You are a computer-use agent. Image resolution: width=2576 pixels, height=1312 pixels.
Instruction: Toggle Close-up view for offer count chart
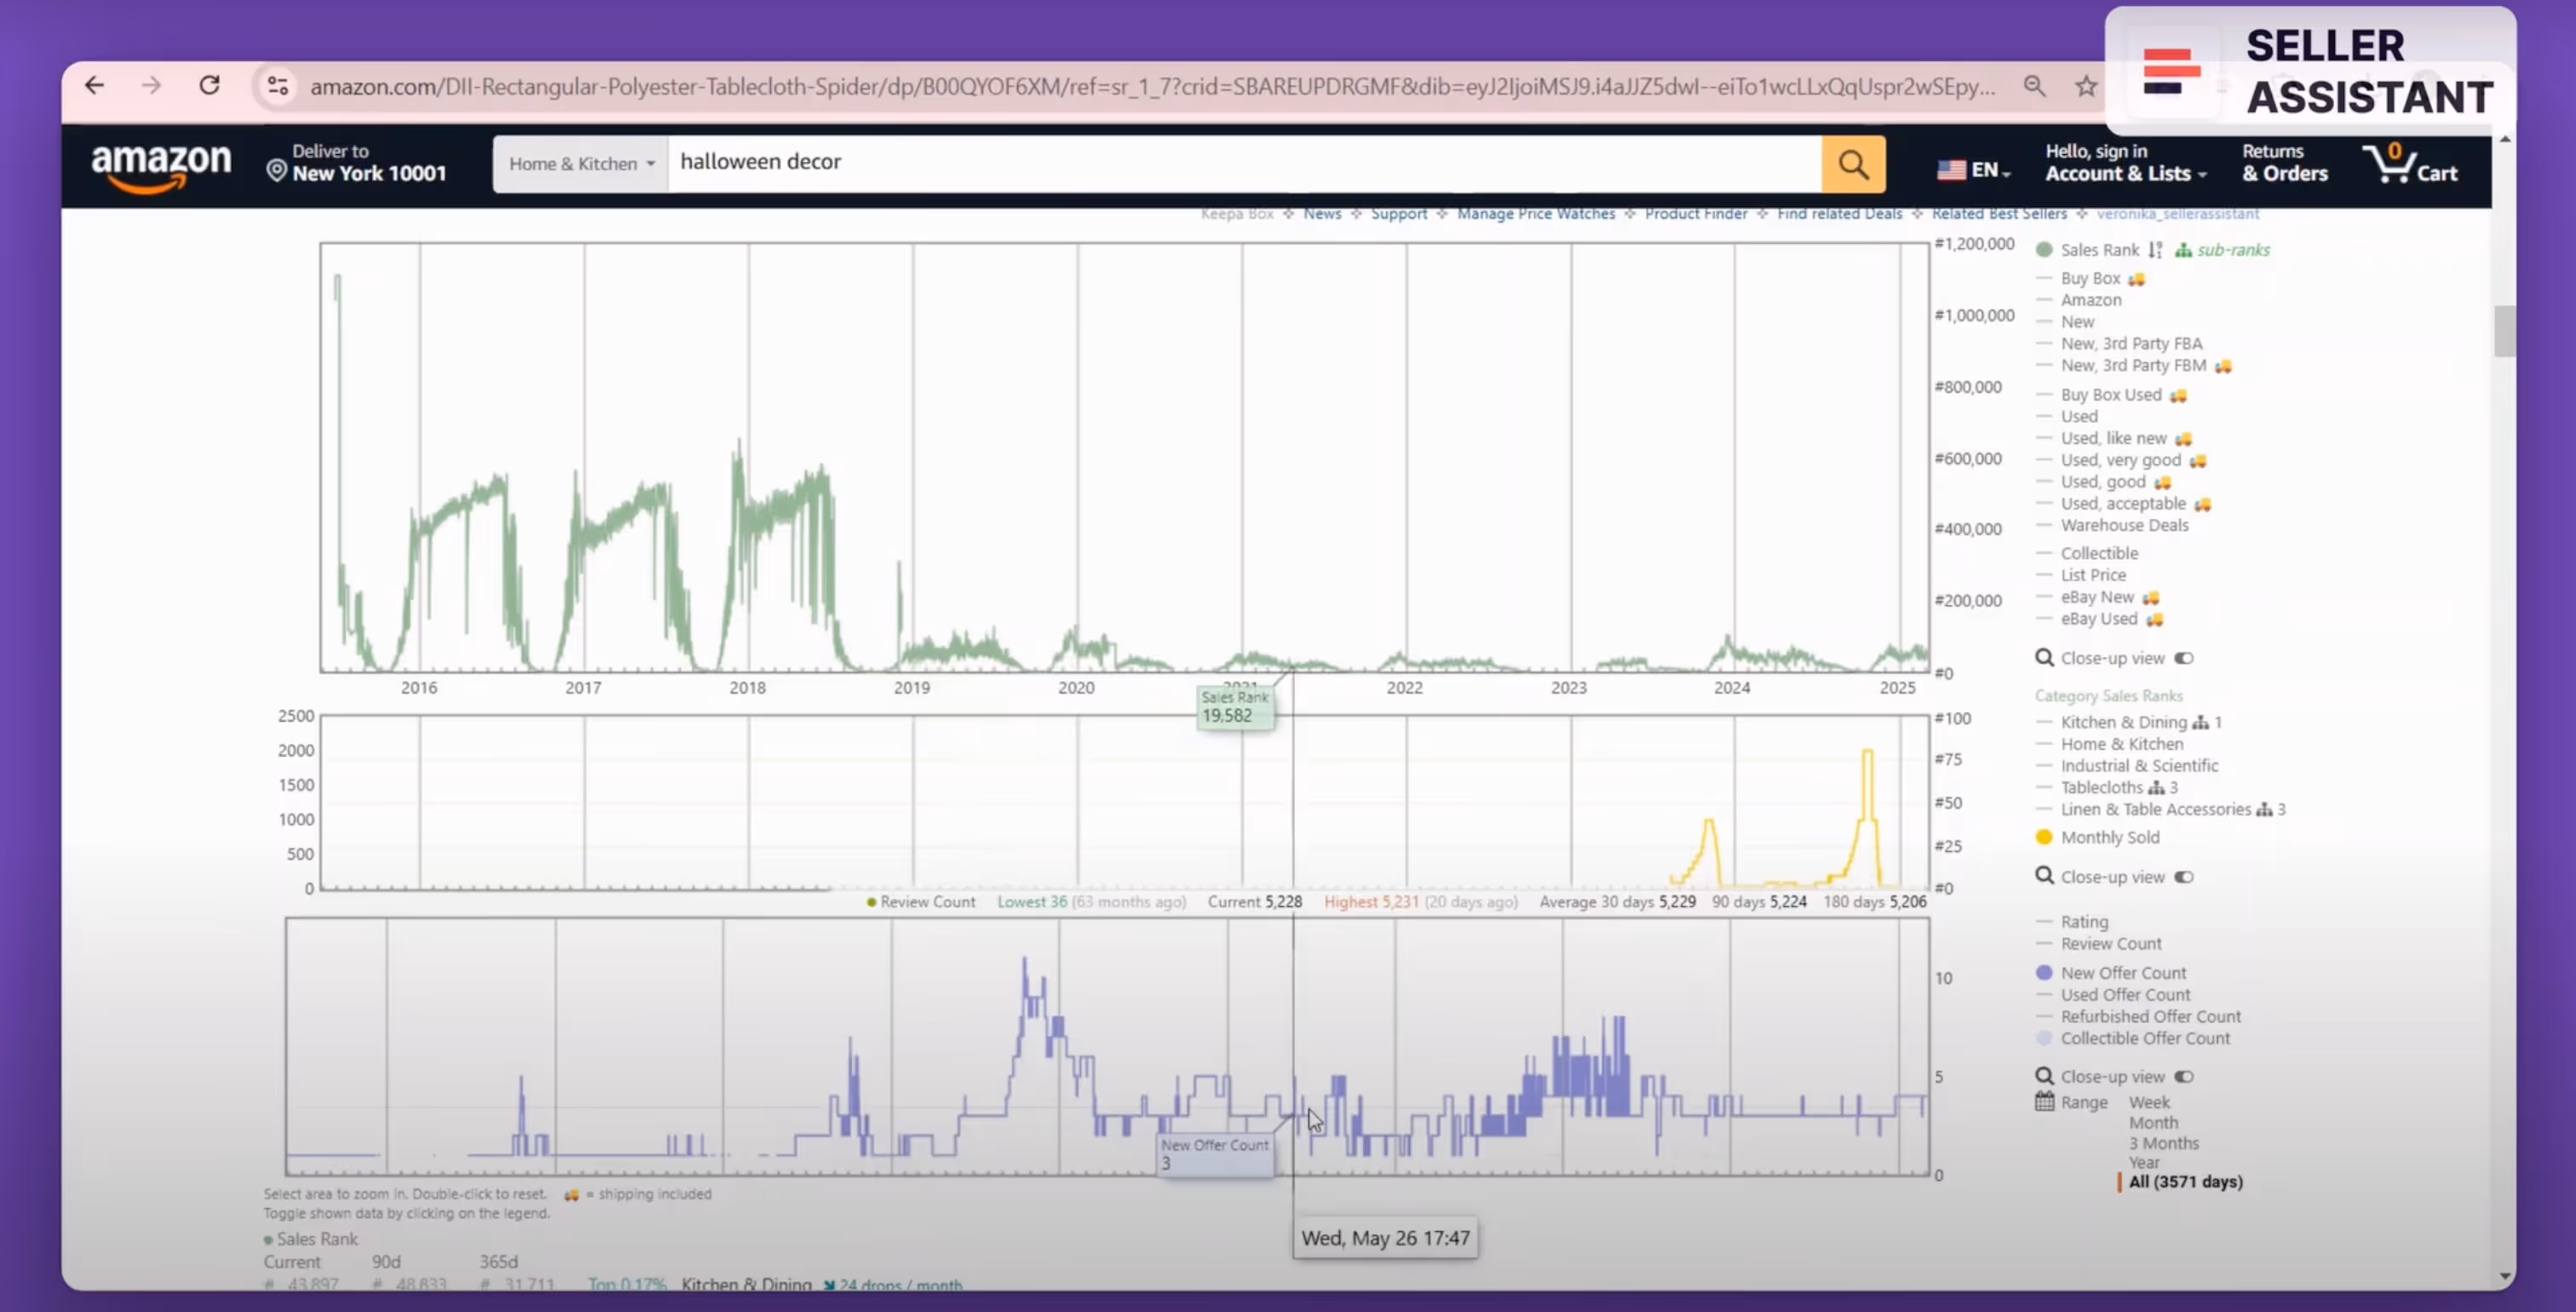pos(2183,1077)
